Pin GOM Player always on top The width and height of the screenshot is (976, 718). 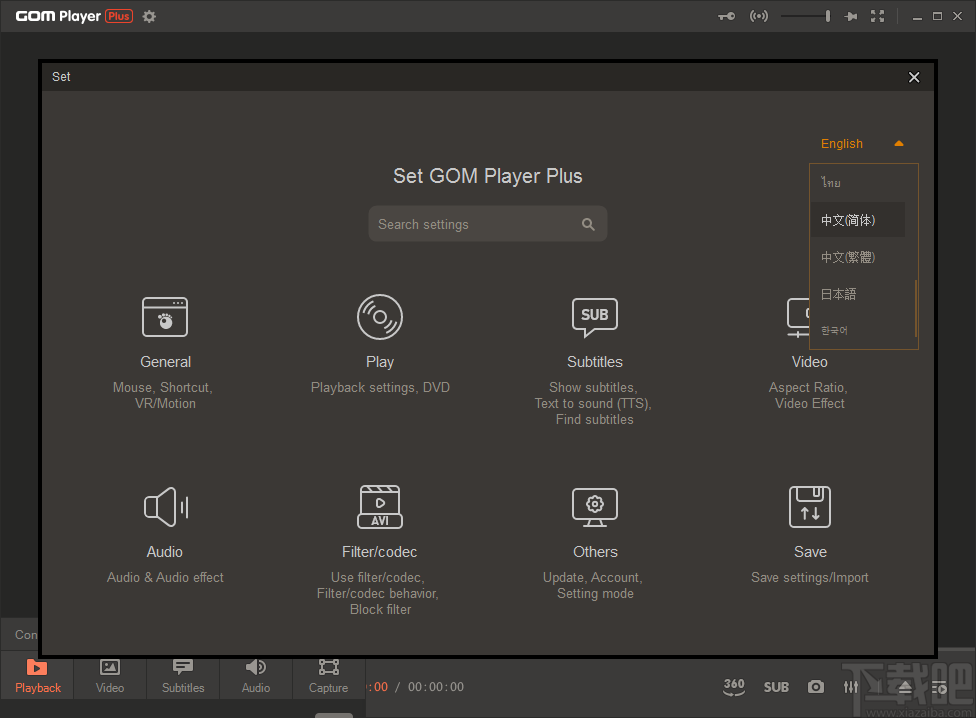(850, 16)
